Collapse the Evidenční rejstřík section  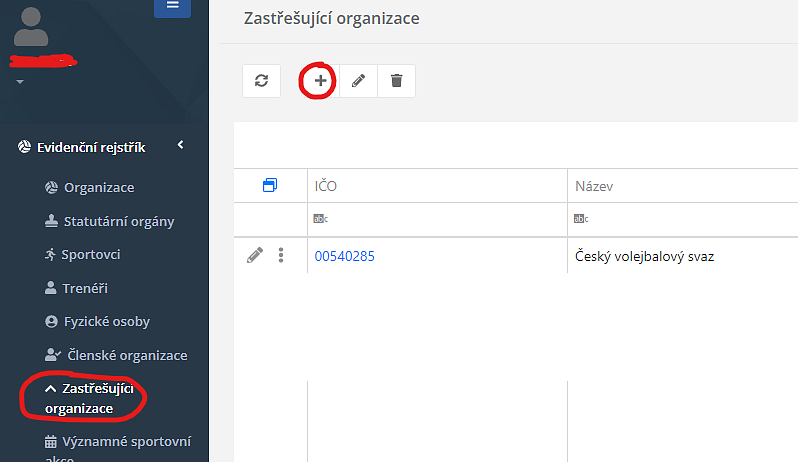pyautogui.click(x=181, y=146)
